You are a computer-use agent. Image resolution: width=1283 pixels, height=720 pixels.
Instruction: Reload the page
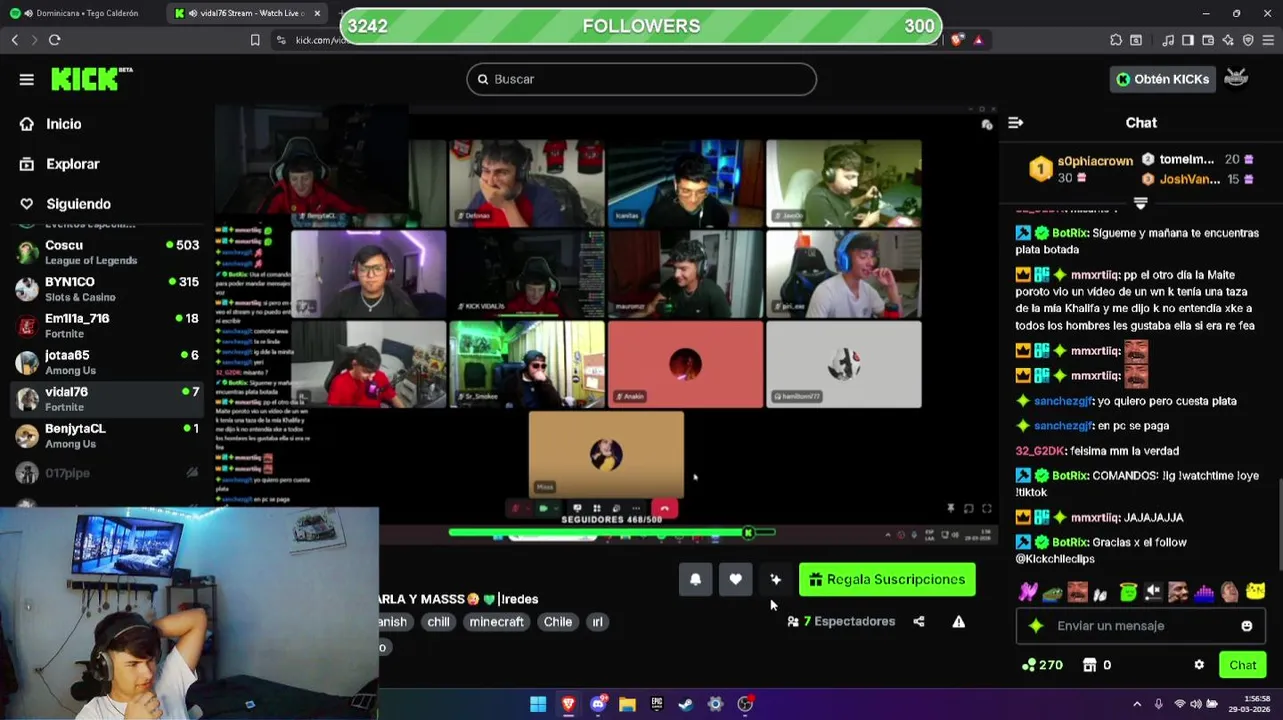point(54,40)
